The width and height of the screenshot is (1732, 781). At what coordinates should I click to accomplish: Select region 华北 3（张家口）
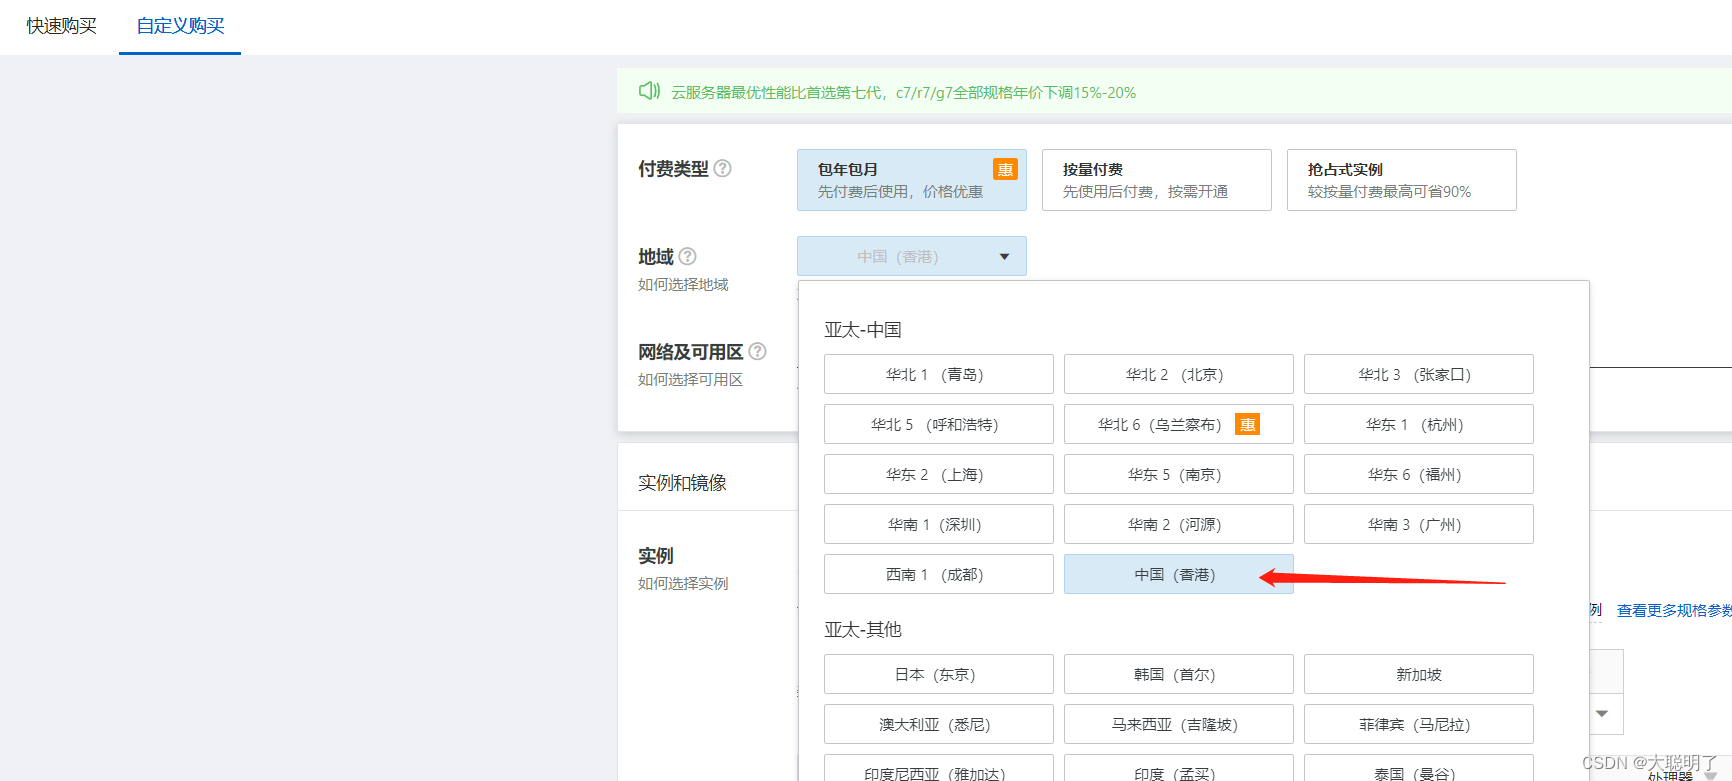coord(1419,374)
